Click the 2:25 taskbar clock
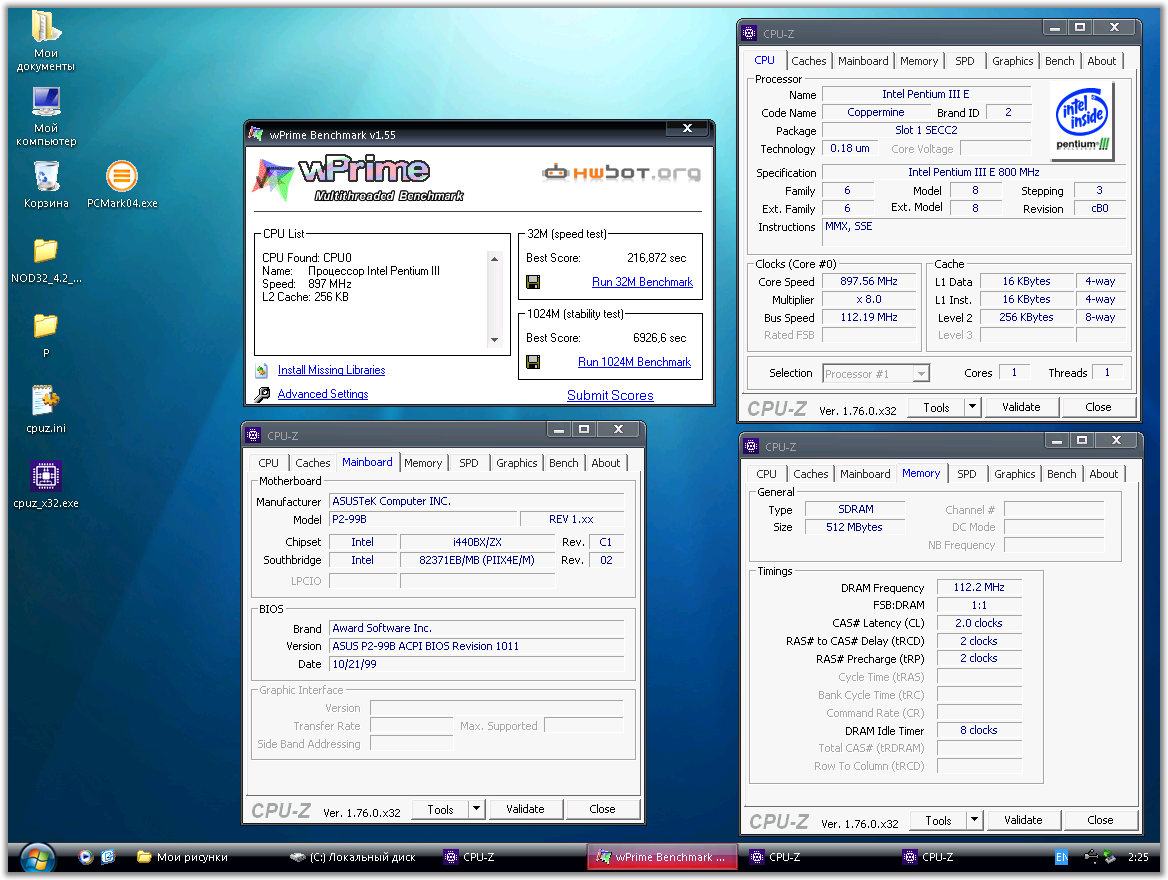 click(x=1137, y=857)
